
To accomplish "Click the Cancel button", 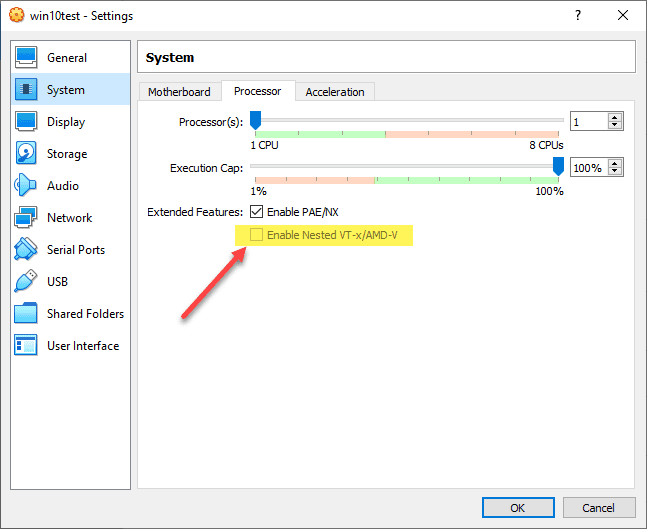I will point(599,508).
